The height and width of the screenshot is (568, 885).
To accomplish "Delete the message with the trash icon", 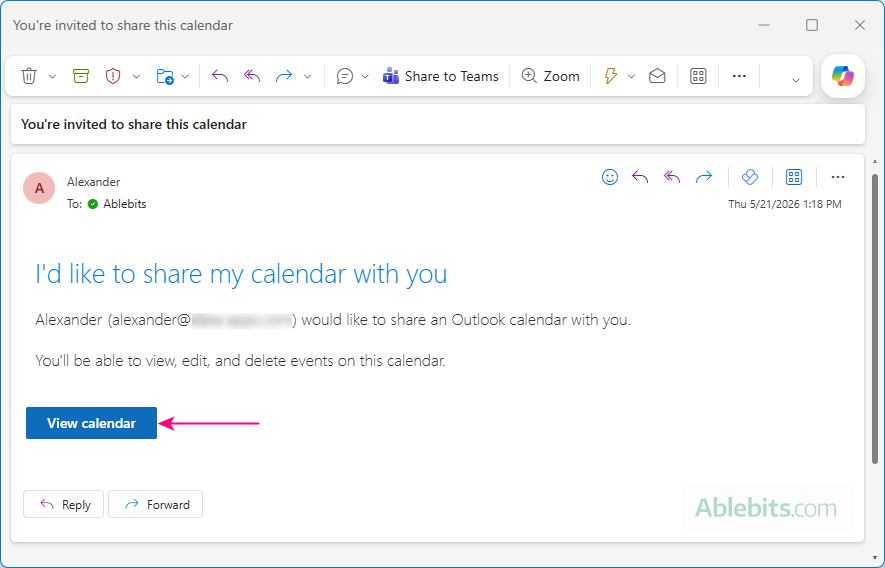I will coord(29,76).
